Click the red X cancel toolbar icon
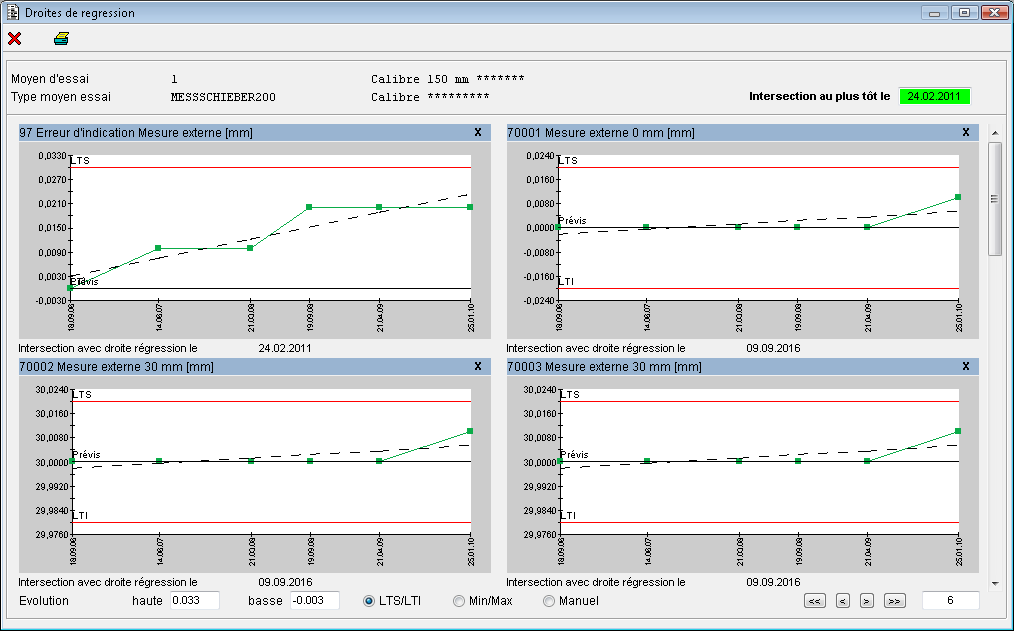The image size is (1014, 631). point(15,39)
